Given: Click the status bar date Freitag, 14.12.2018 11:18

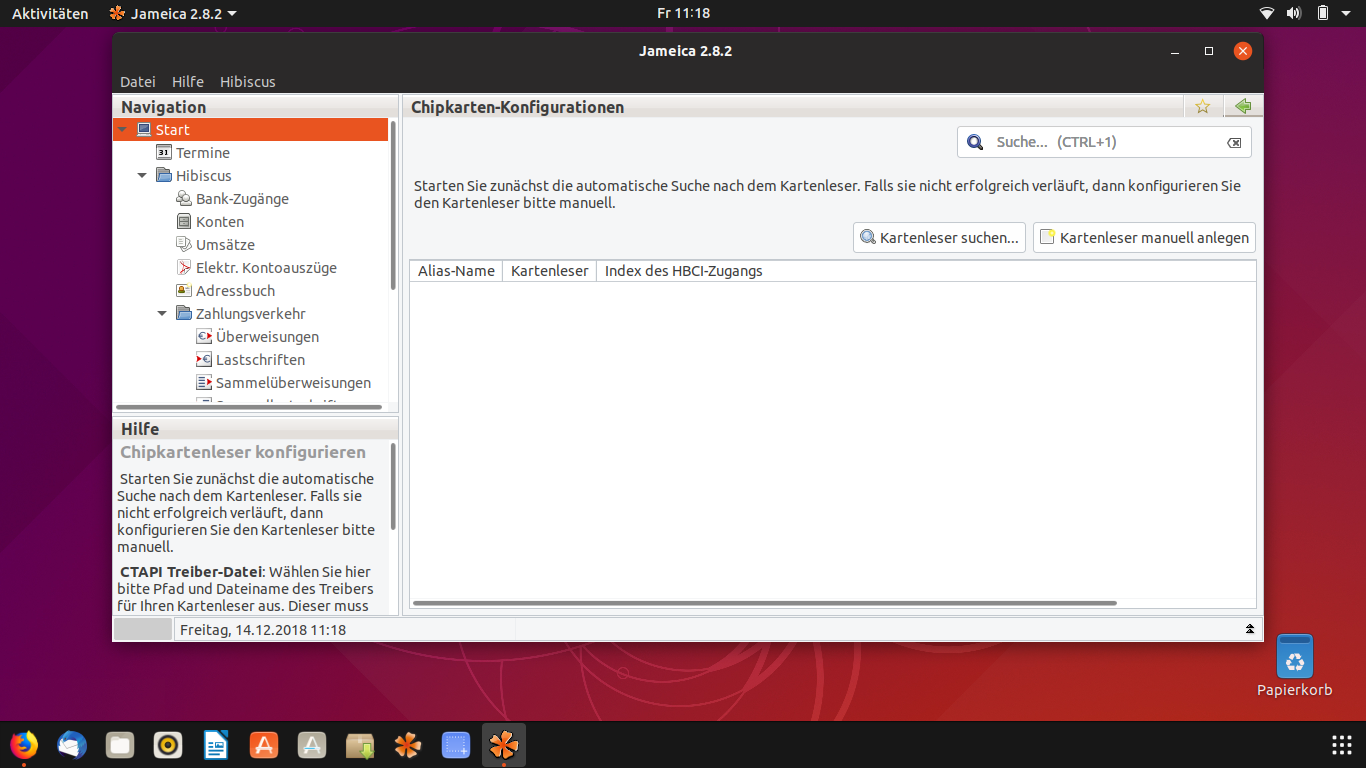Looking at the screenshot, I should pos(263,630).
